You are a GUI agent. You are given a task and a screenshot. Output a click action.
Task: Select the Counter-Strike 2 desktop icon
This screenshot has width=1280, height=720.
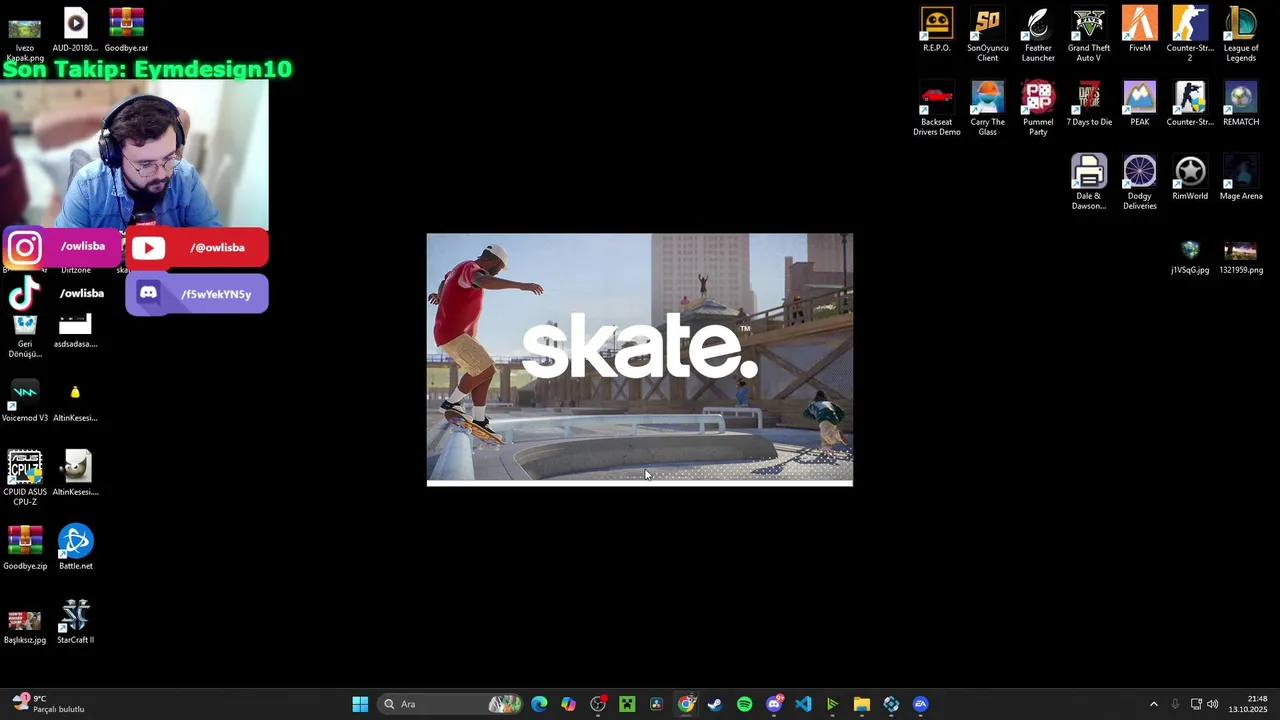(1190, 35)
